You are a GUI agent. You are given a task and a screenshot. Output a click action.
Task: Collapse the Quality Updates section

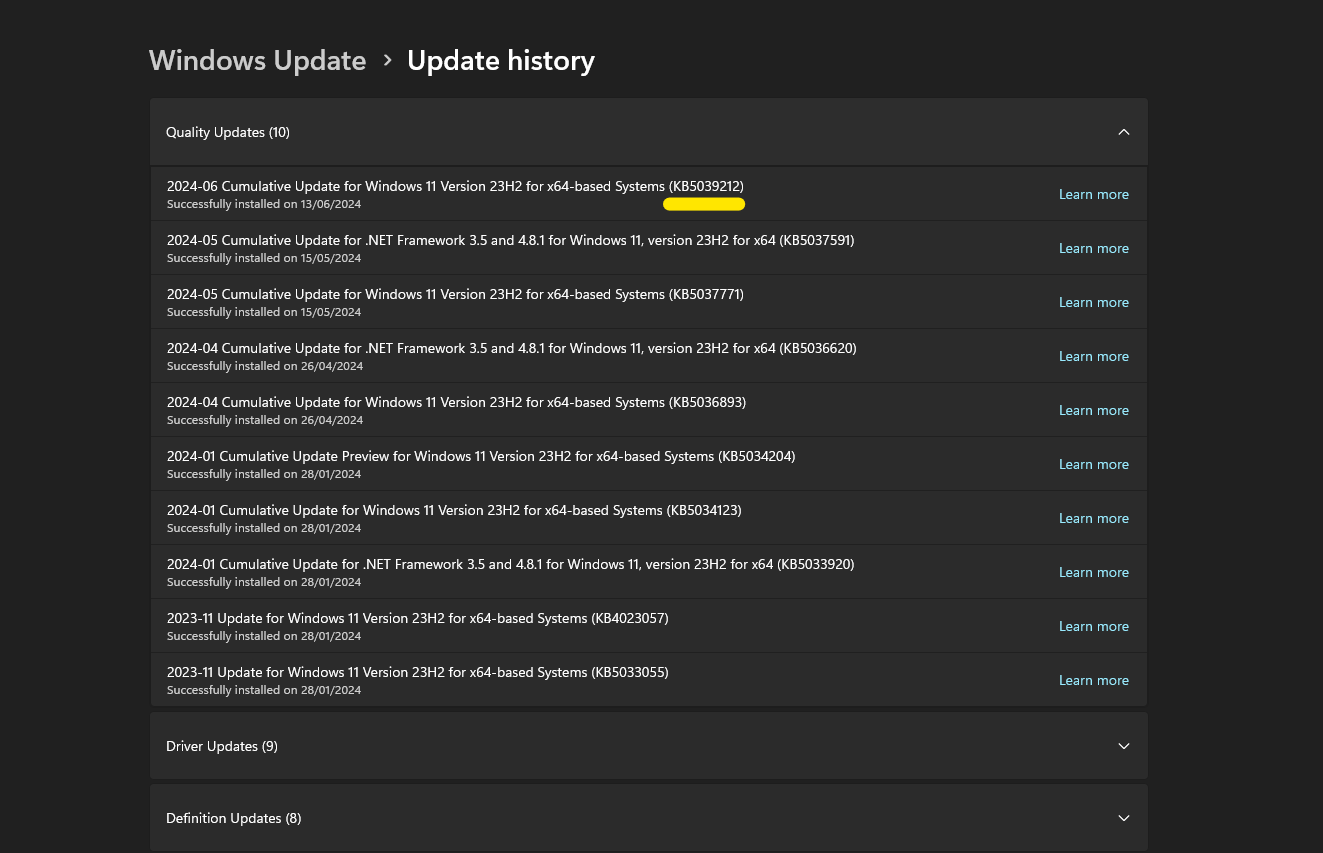(x=1123, y=131)
